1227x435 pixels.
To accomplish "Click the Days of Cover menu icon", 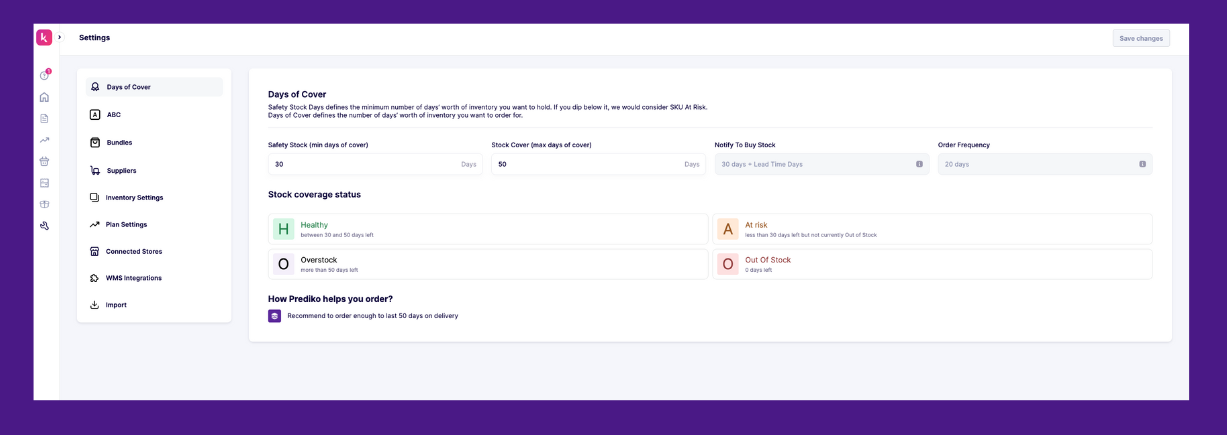I will 95,87.
